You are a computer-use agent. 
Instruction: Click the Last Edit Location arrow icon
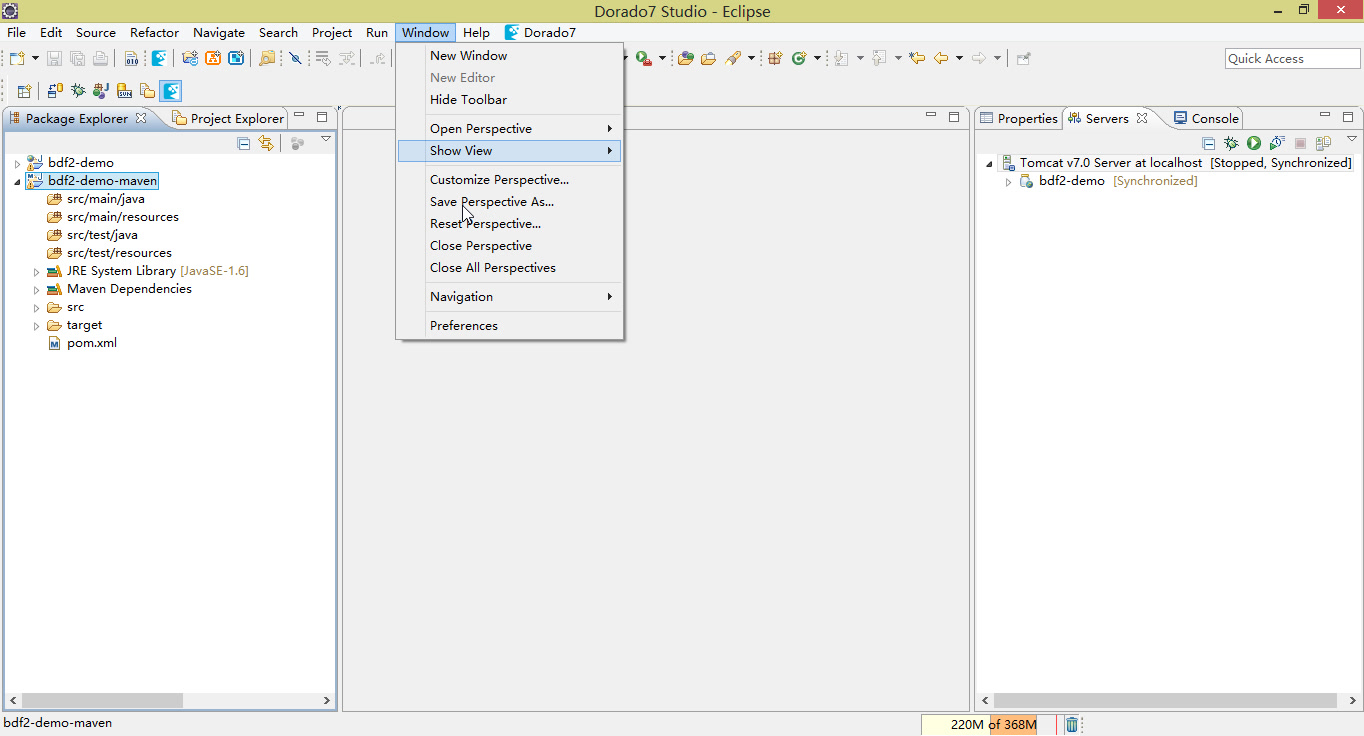point(917,58)
